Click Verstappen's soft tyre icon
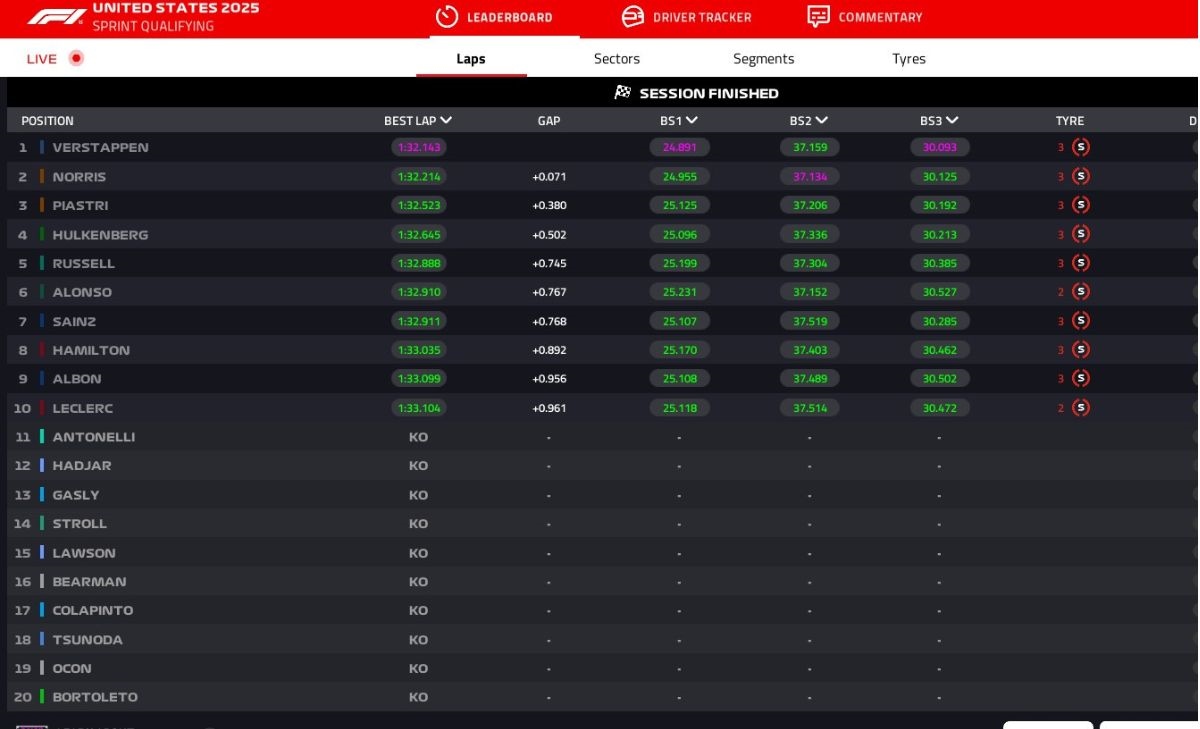This screenshot has height=729, width=1200. [1080, 147]
